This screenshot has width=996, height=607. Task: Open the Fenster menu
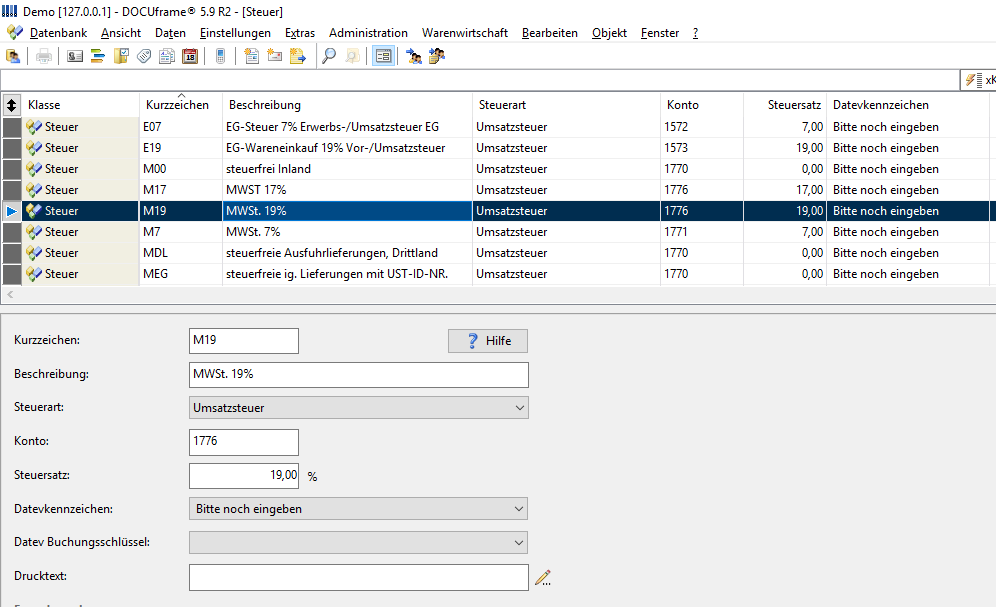pos(660,33)
